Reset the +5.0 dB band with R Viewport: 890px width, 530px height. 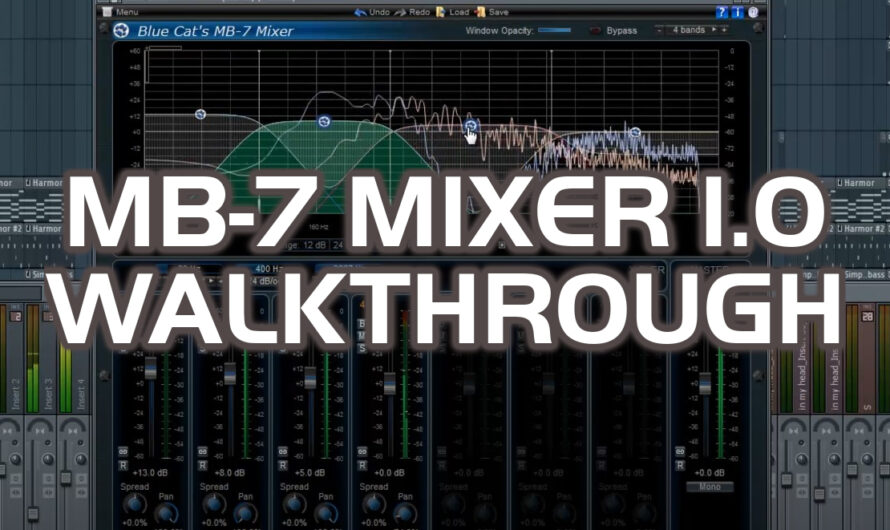283,465
